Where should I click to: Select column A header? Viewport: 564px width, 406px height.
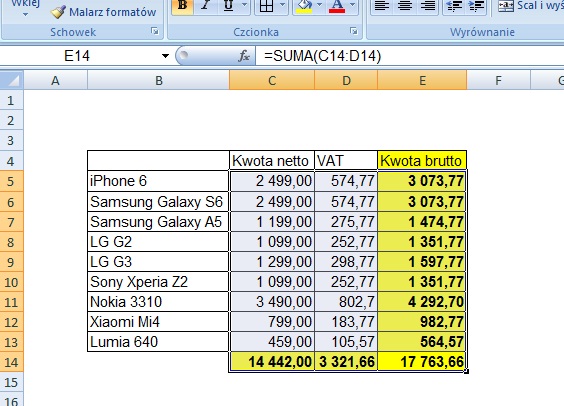(55, 80)
